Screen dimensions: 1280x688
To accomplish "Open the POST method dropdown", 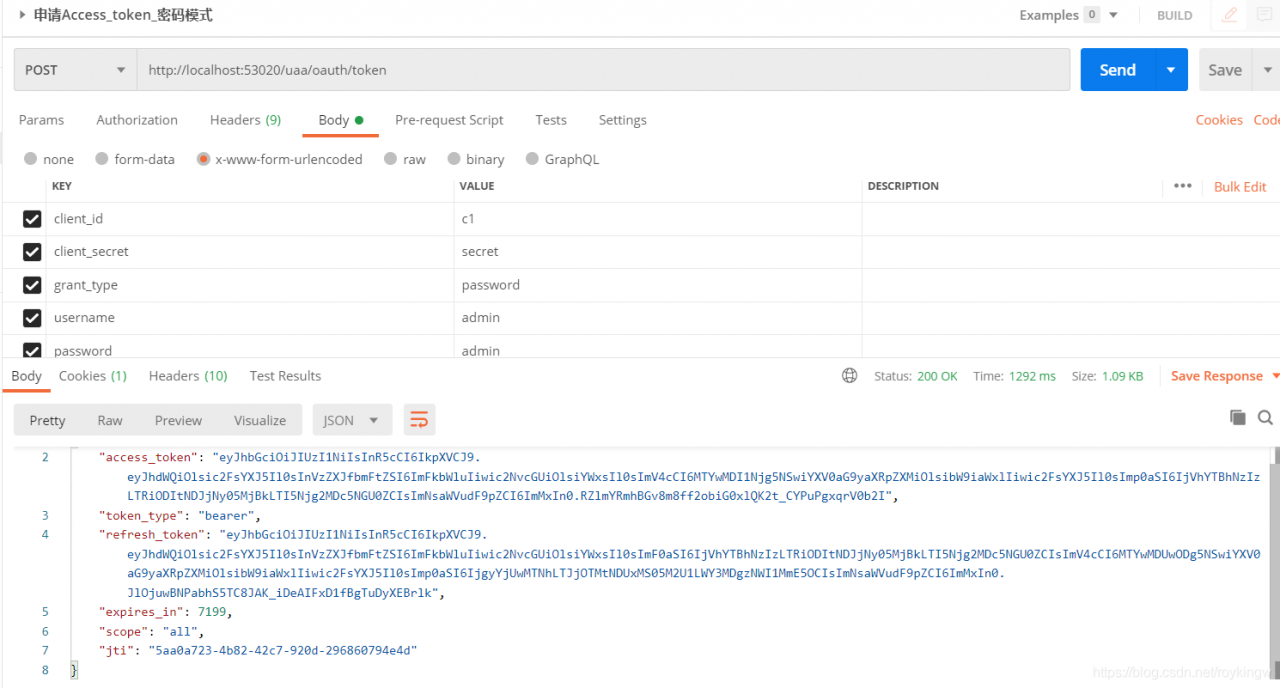I will point(75,70).
